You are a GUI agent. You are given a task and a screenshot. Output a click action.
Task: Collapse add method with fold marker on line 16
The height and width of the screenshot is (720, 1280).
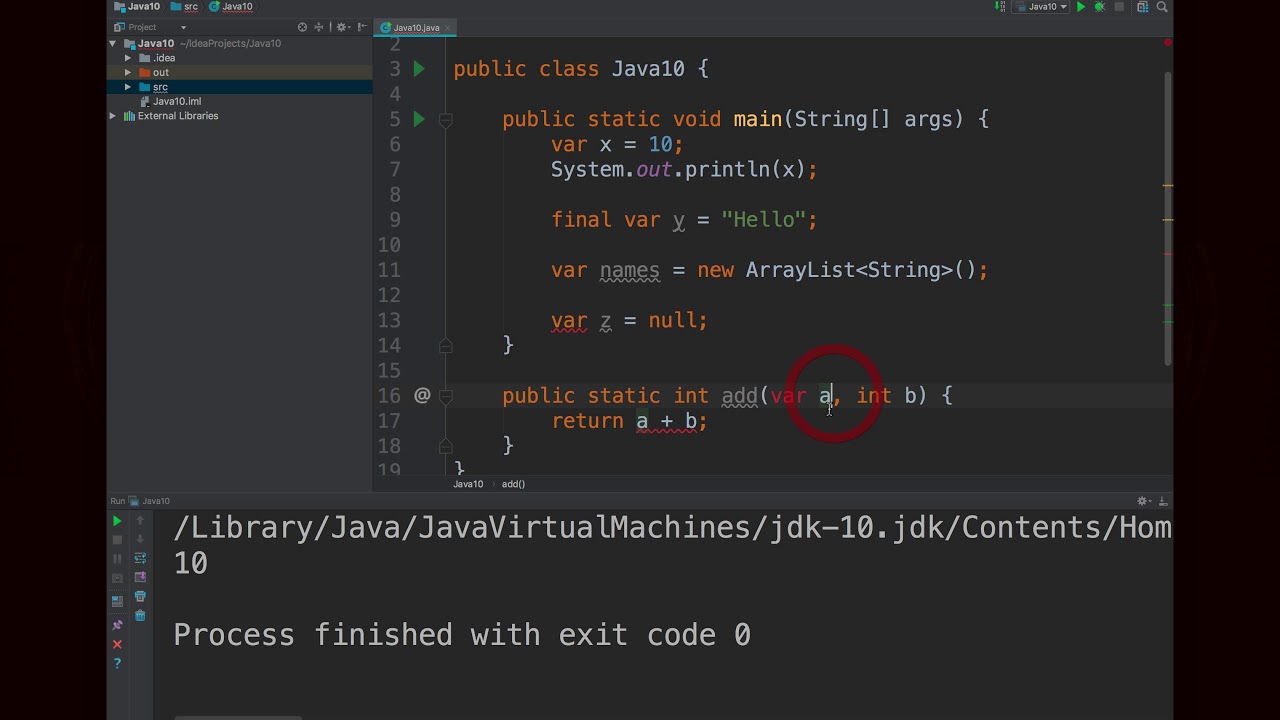pyautogui.click(x=446, y=396)
